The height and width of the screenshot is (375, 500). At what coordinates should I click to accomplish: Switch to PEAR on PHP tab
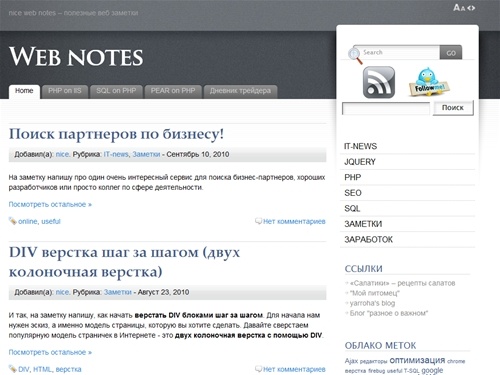coord(173,91)
